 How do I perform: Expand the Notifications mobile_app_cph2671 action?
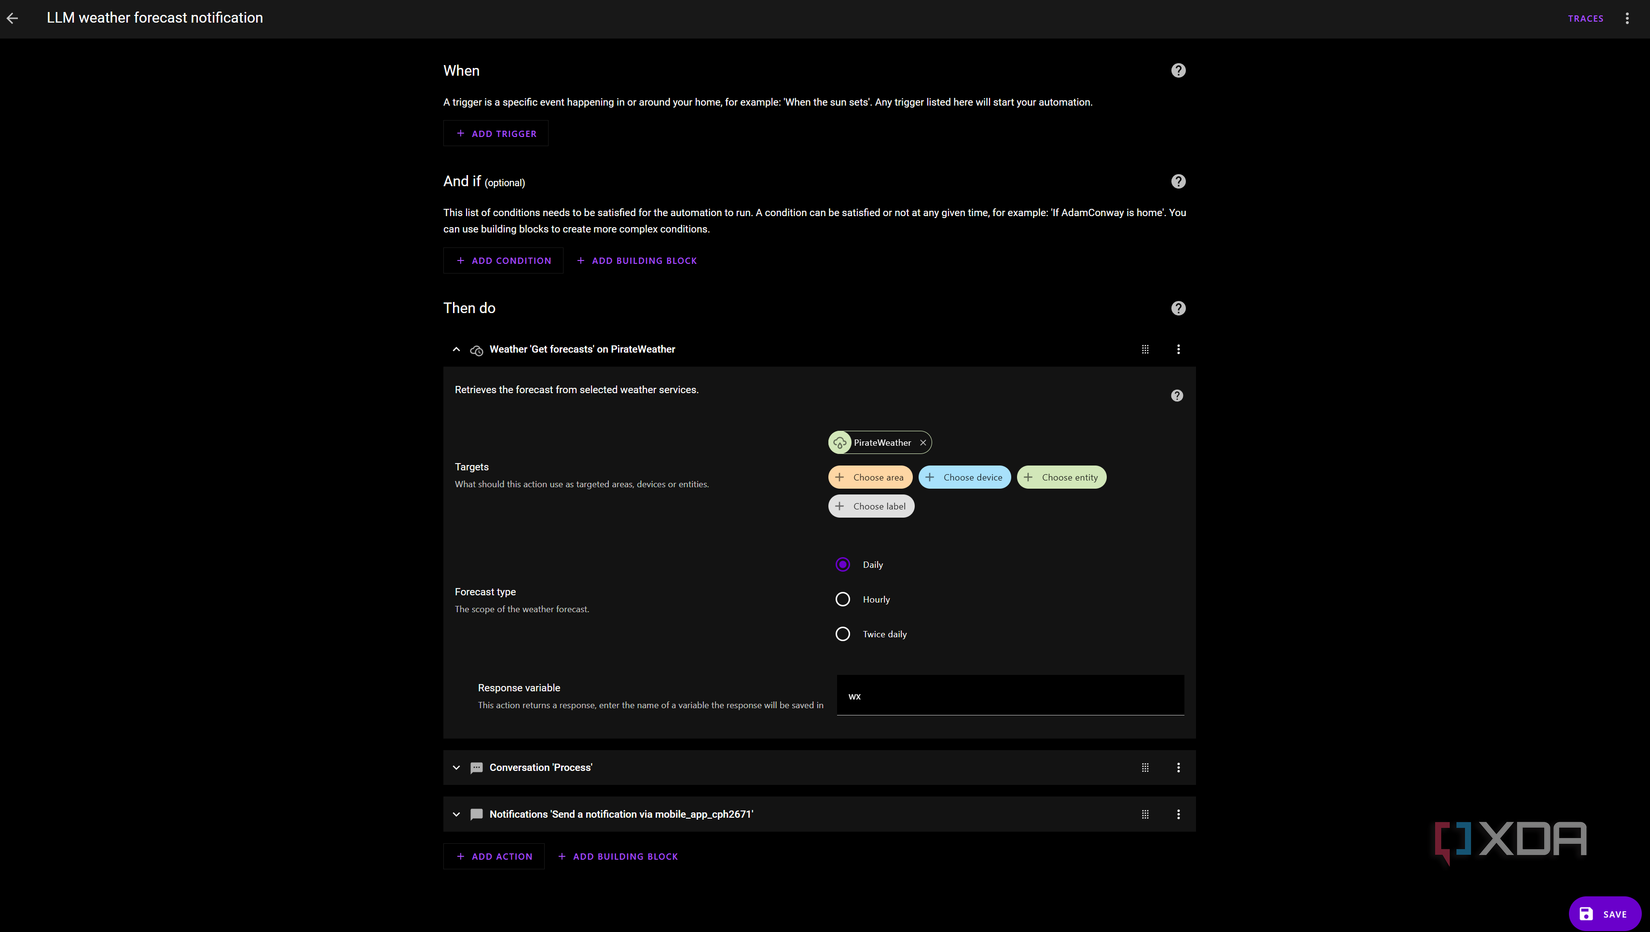click(456, 814)
